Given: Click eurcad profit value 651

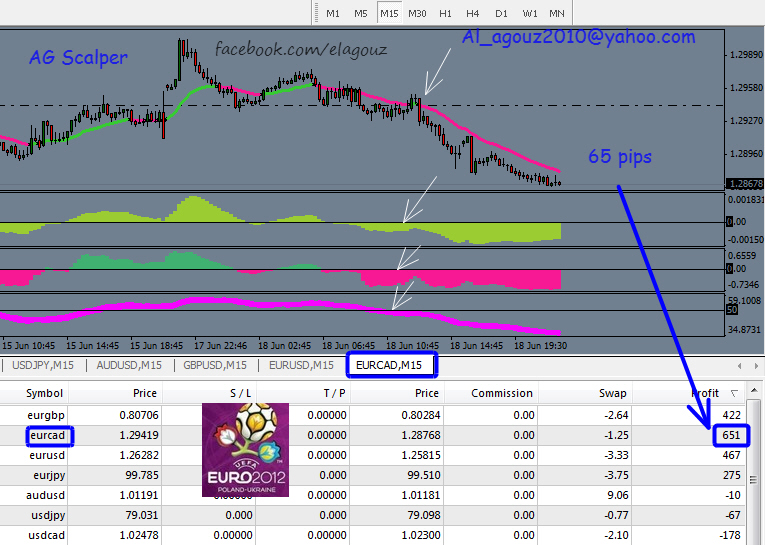Looking at the screenshot, I should pyautogui.click(x=731, y=435).
